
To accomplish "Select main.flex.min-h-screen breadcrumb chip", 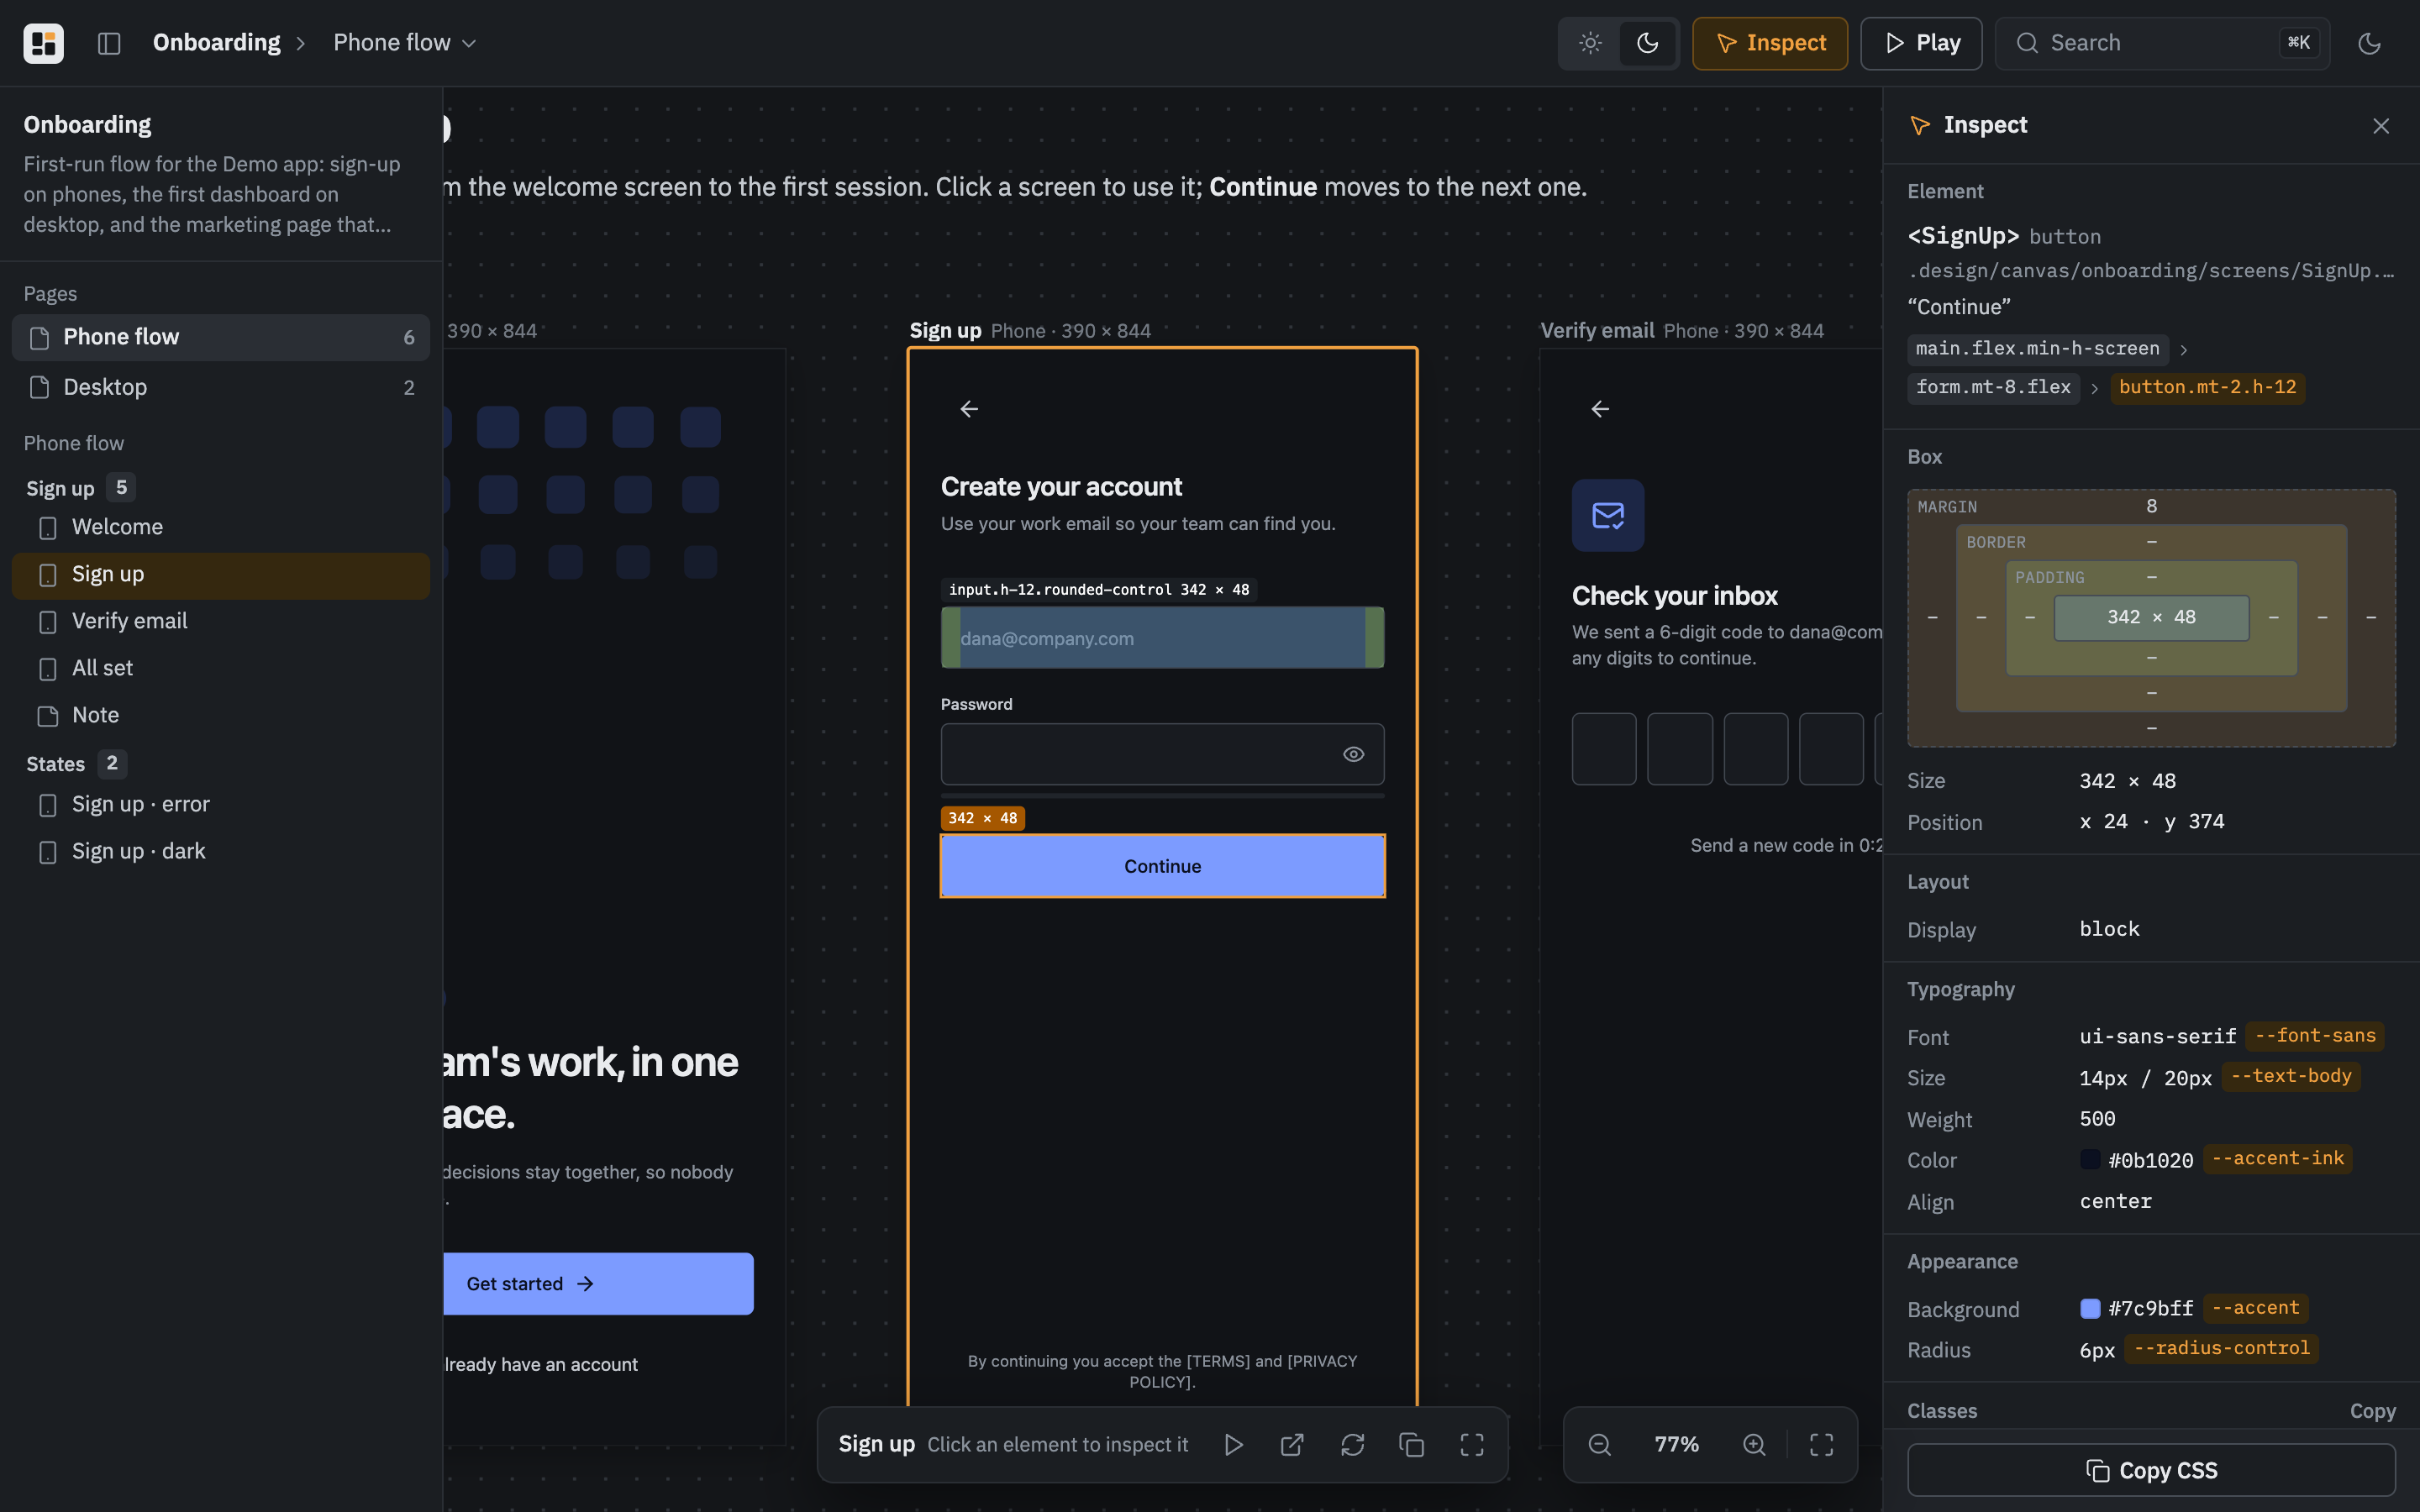I will (x=2037, y=349).
